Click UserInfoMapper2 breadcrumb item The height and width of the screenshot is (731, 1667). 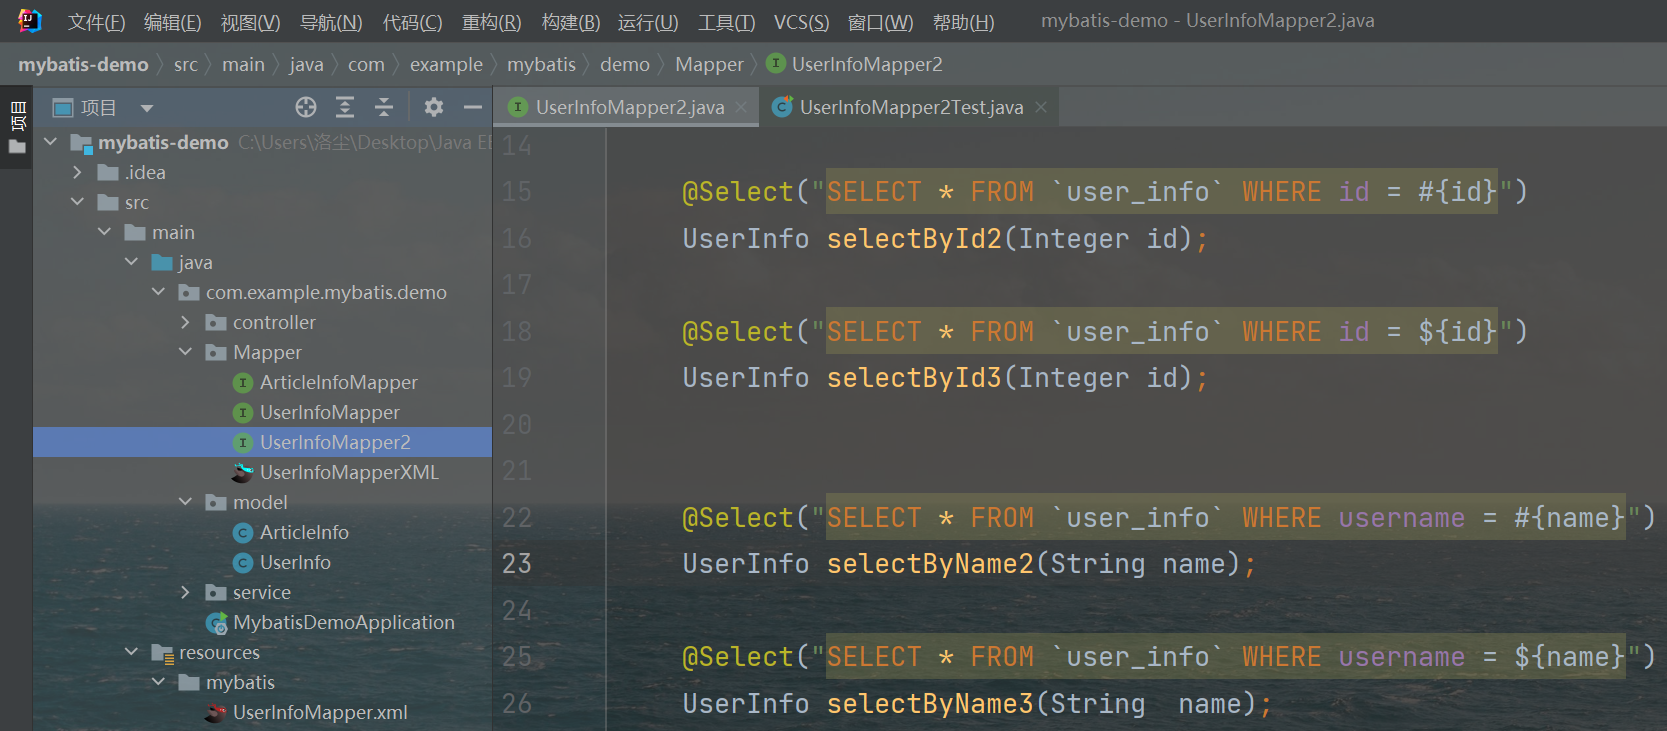tap(855, 64)
